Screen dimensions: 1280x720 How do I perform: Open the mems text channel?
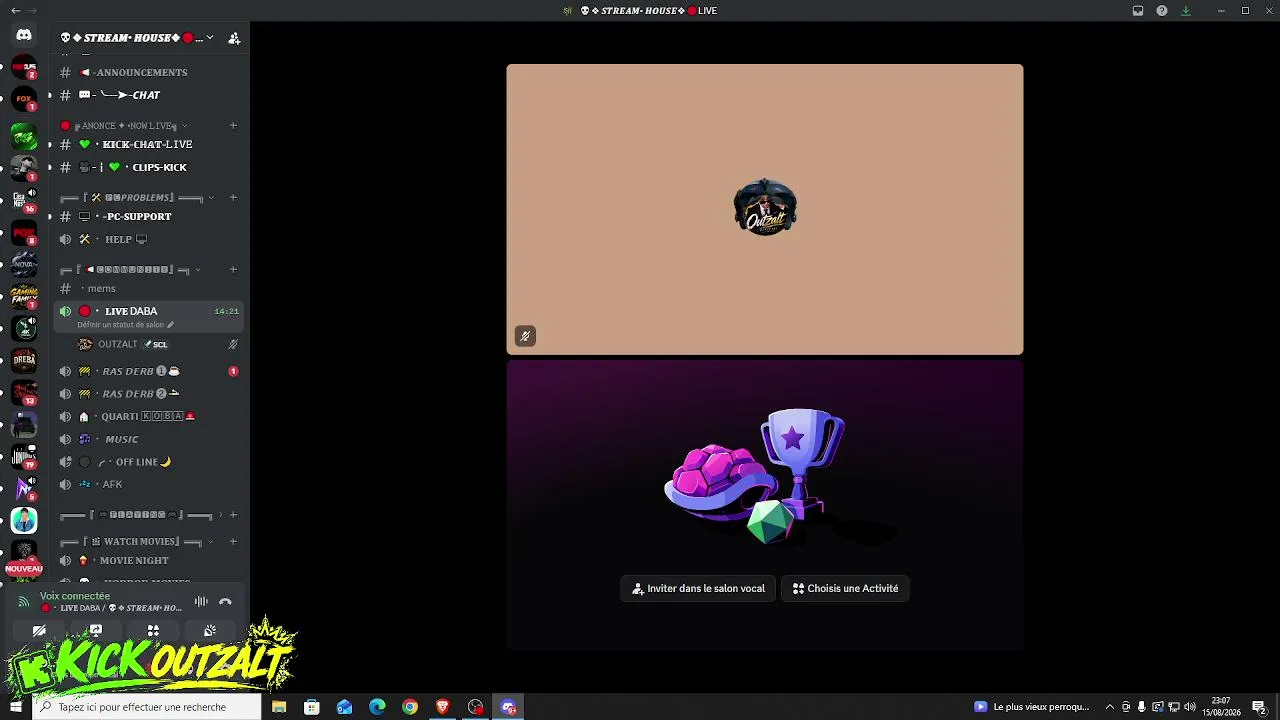pyautogui.click(x=149, y=288)
